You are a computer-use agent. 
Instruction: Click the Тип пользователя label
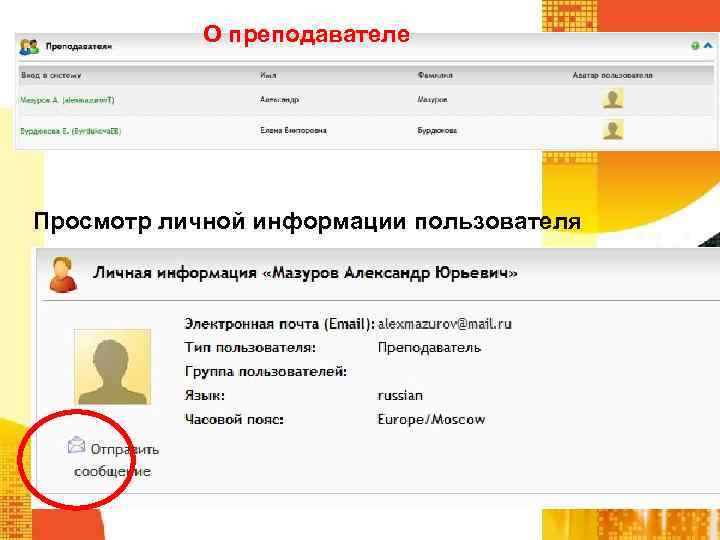pyautogui.click(x=250, y=348)
